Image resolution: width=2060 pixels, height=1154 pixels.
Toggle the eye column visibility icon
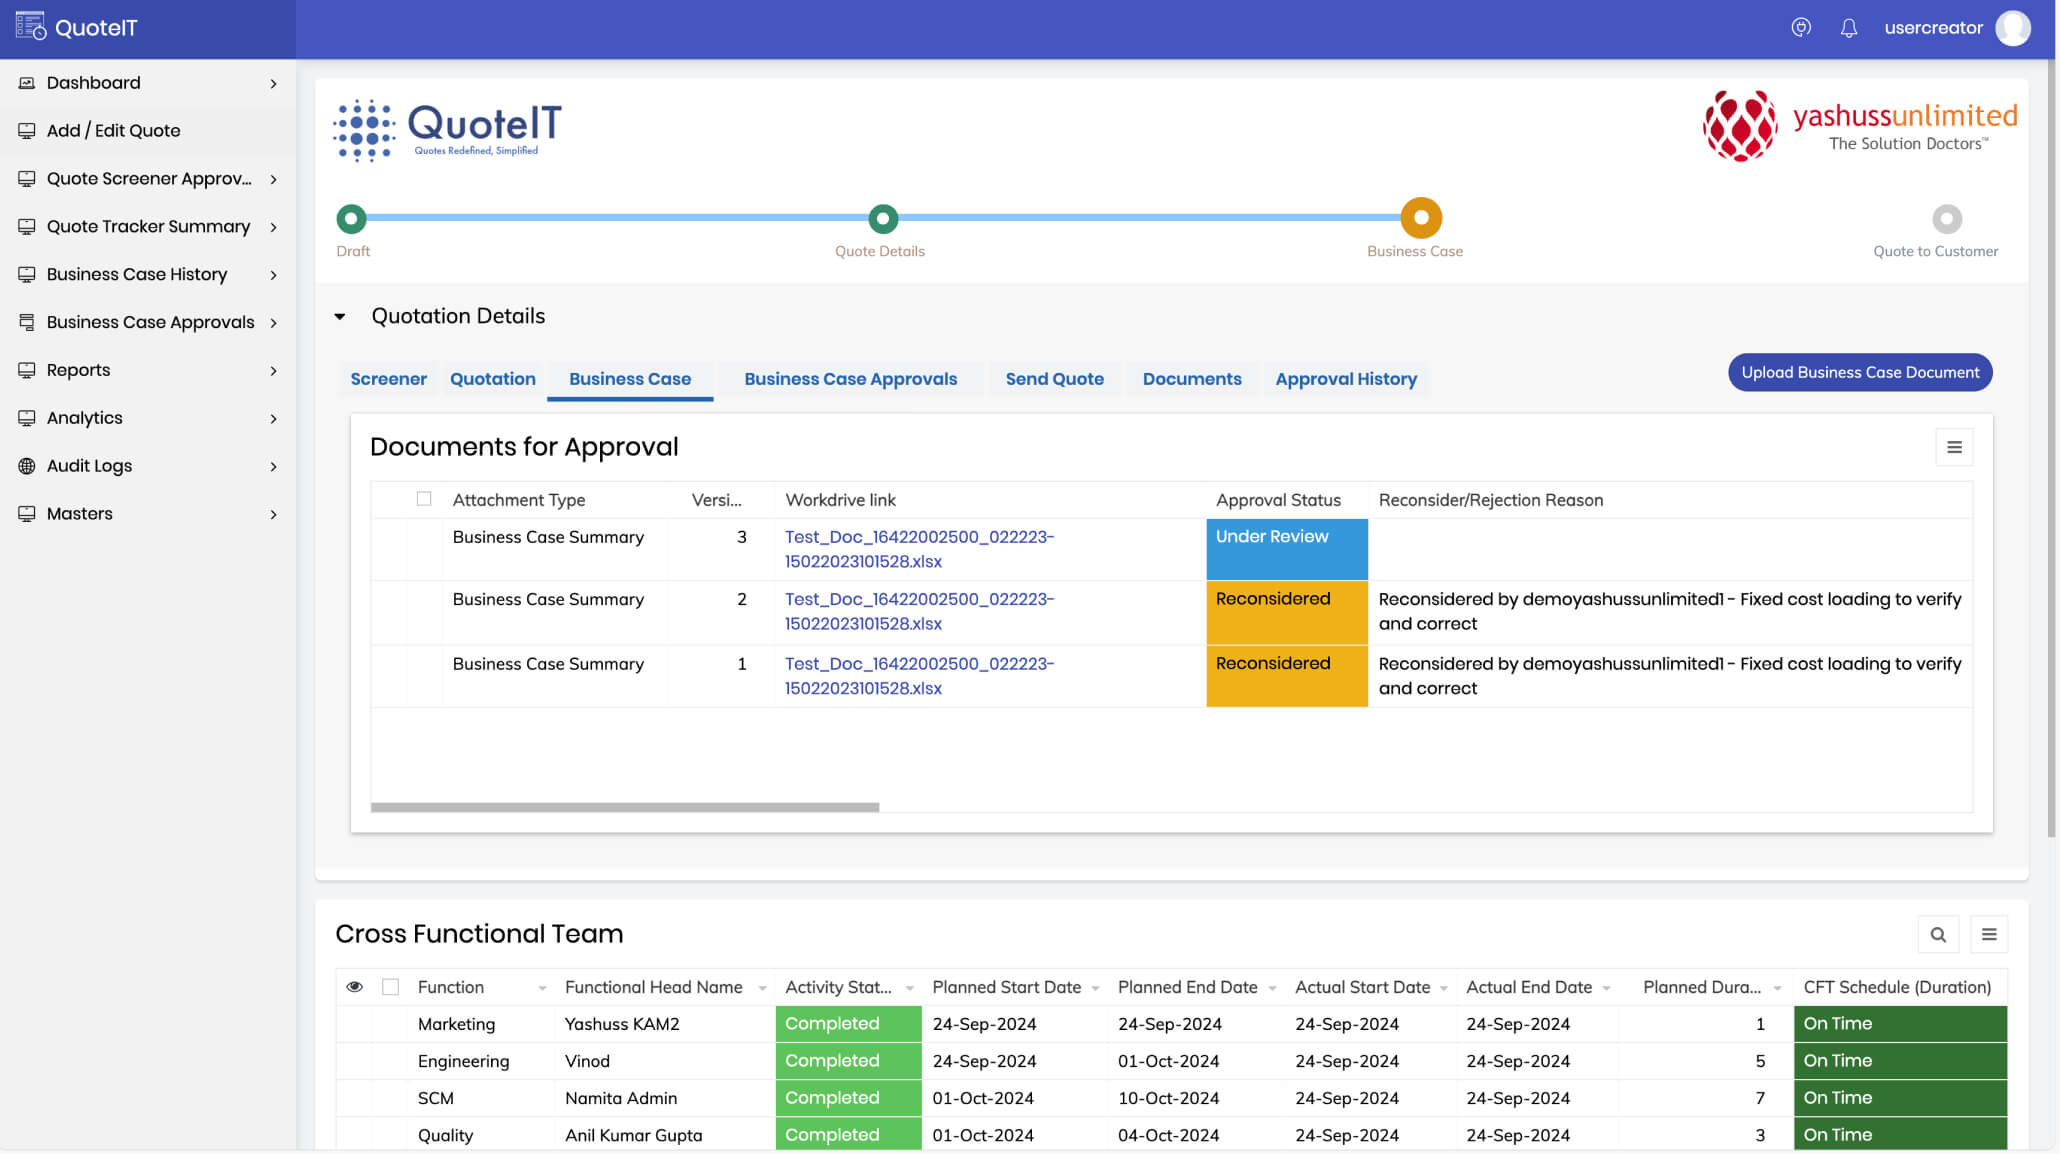(354, 987)
